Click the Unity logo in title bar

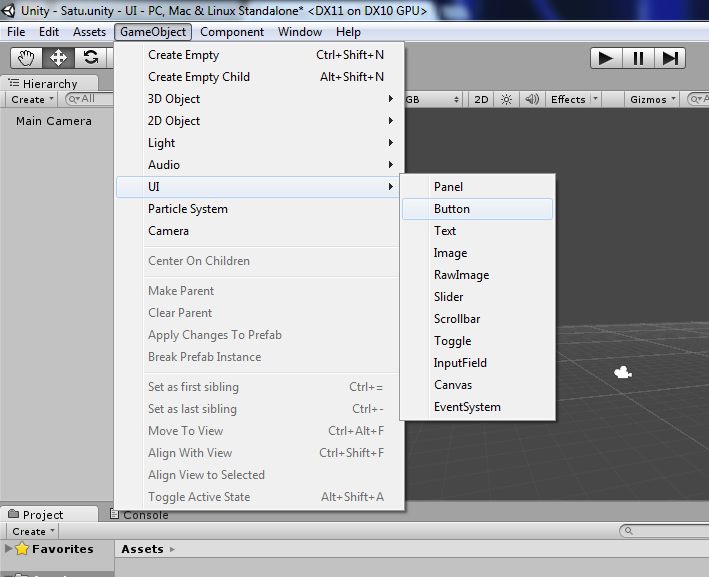[9, 10]
